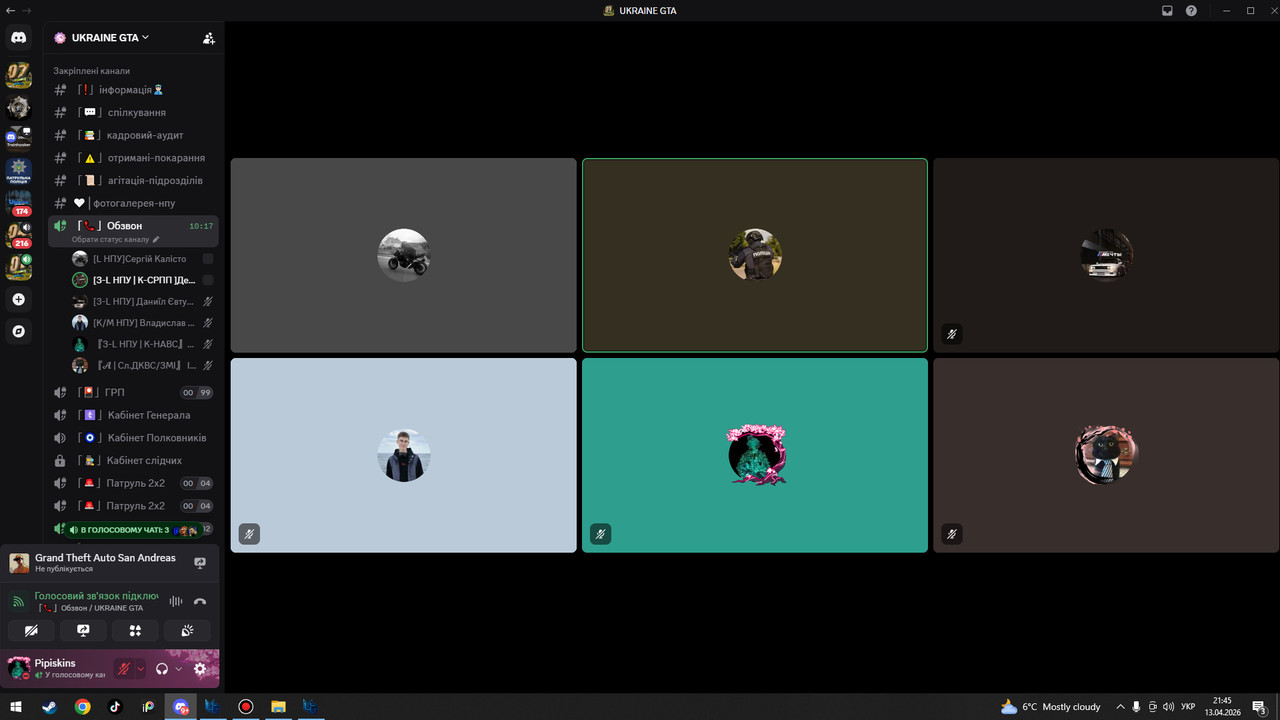
Task: Invite people with the add-member icon
Action: click(x=208, y=38)
